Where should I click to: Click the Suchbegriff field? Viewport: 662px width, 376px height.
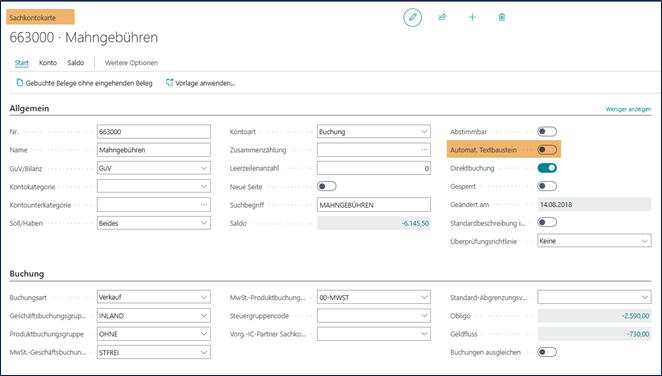(374, 205)
